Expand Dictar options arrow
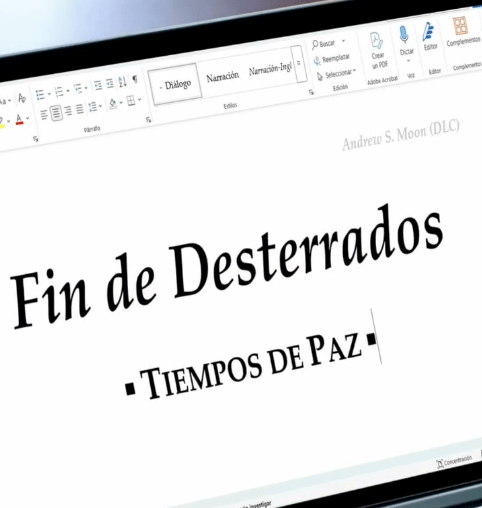 408,60
